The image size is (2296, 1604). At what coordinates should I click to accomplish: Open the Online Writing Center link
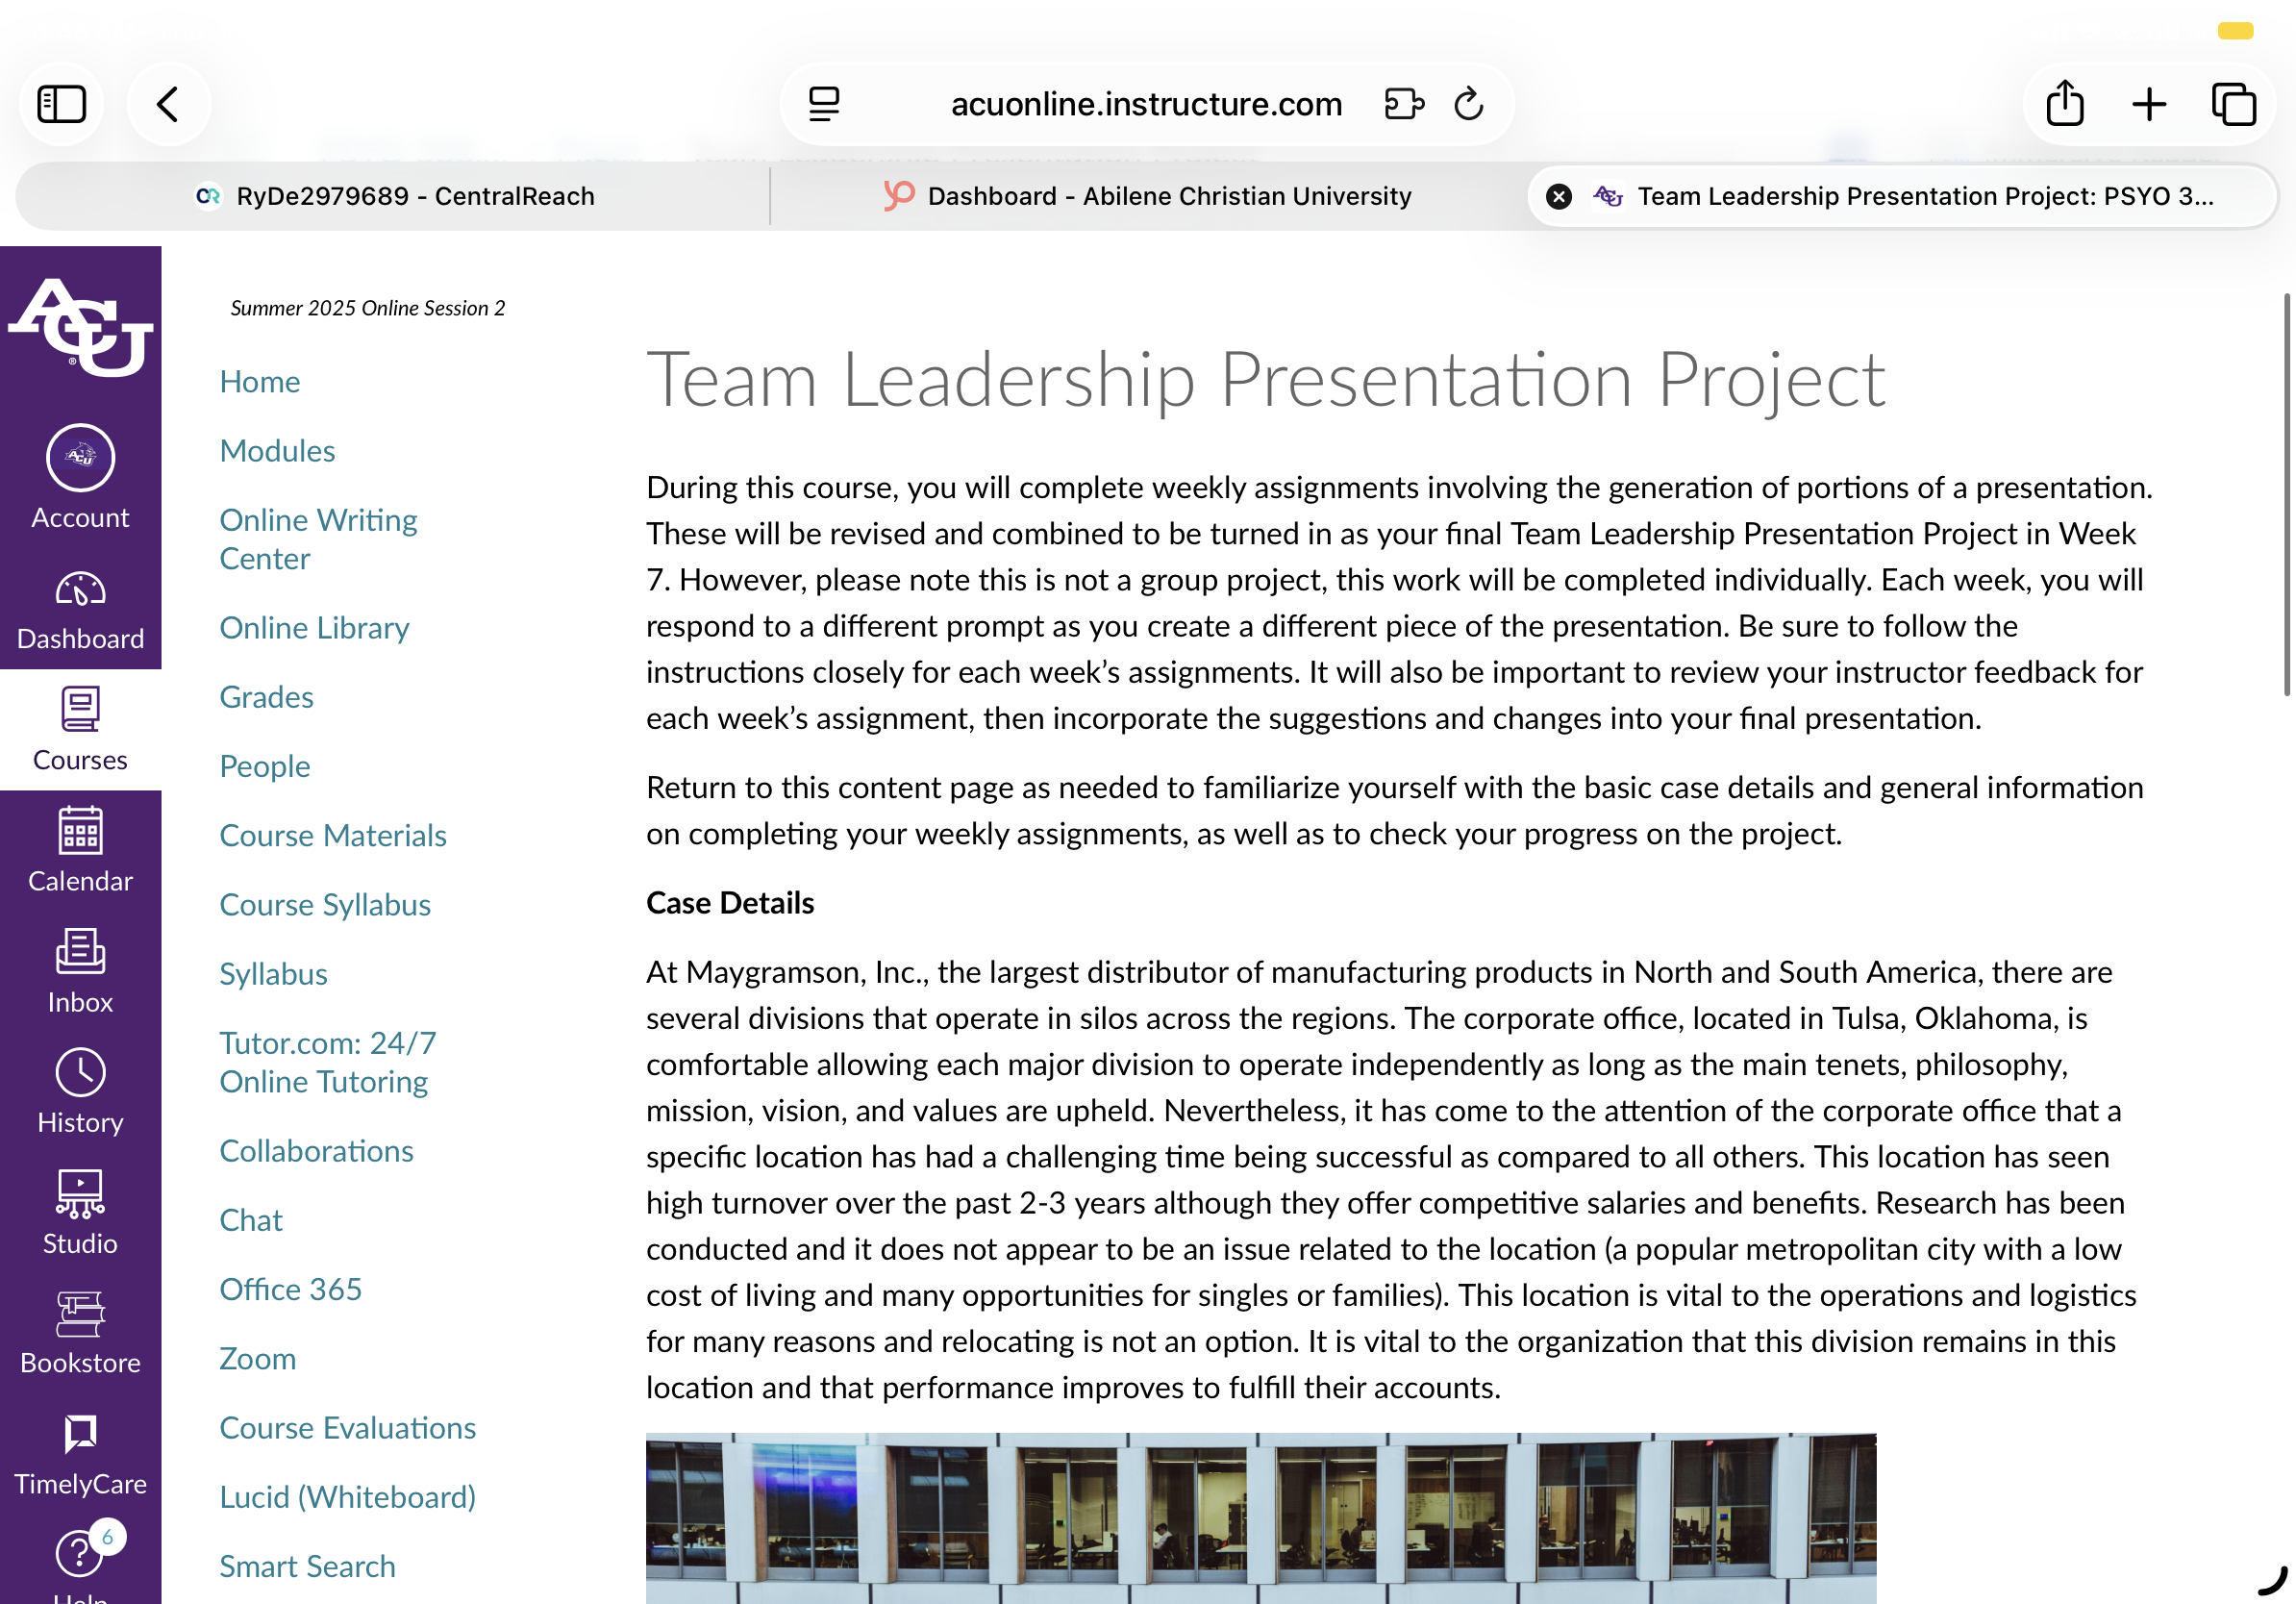coord(318,539)
